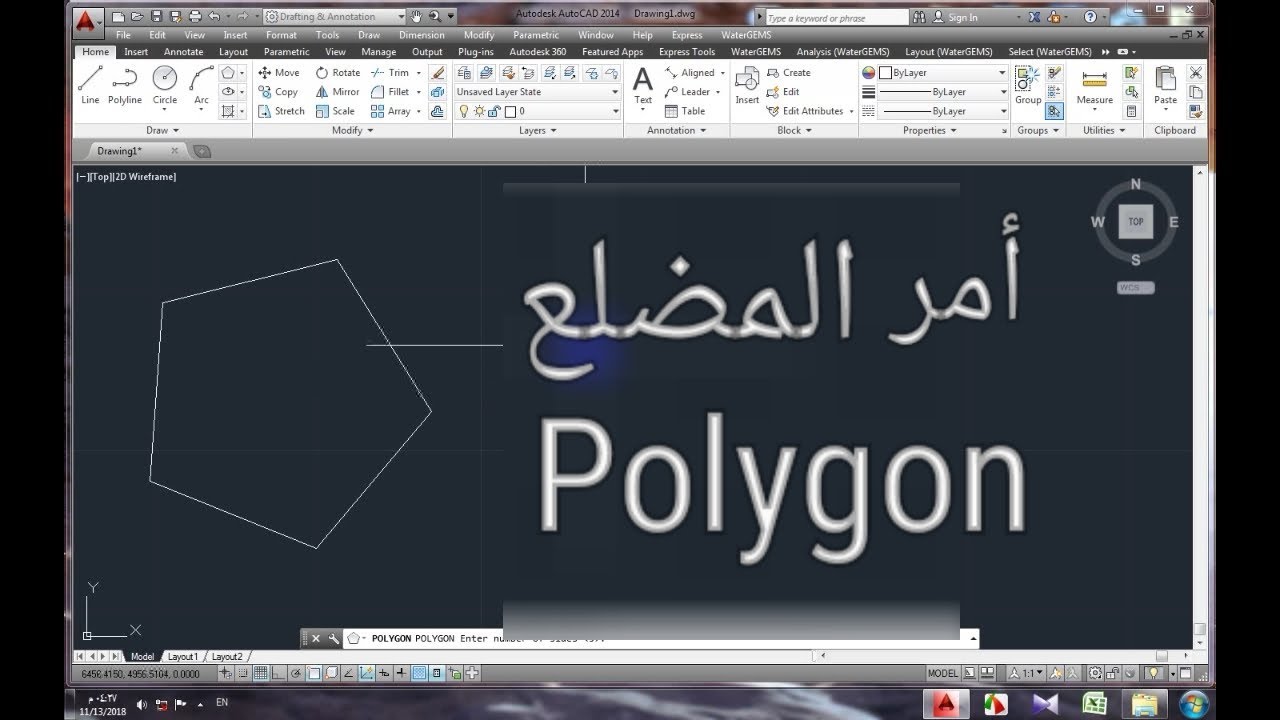The image size is (1280, 720).
Task: Expand the Draw panel
Action: click(x=162, y=130)
